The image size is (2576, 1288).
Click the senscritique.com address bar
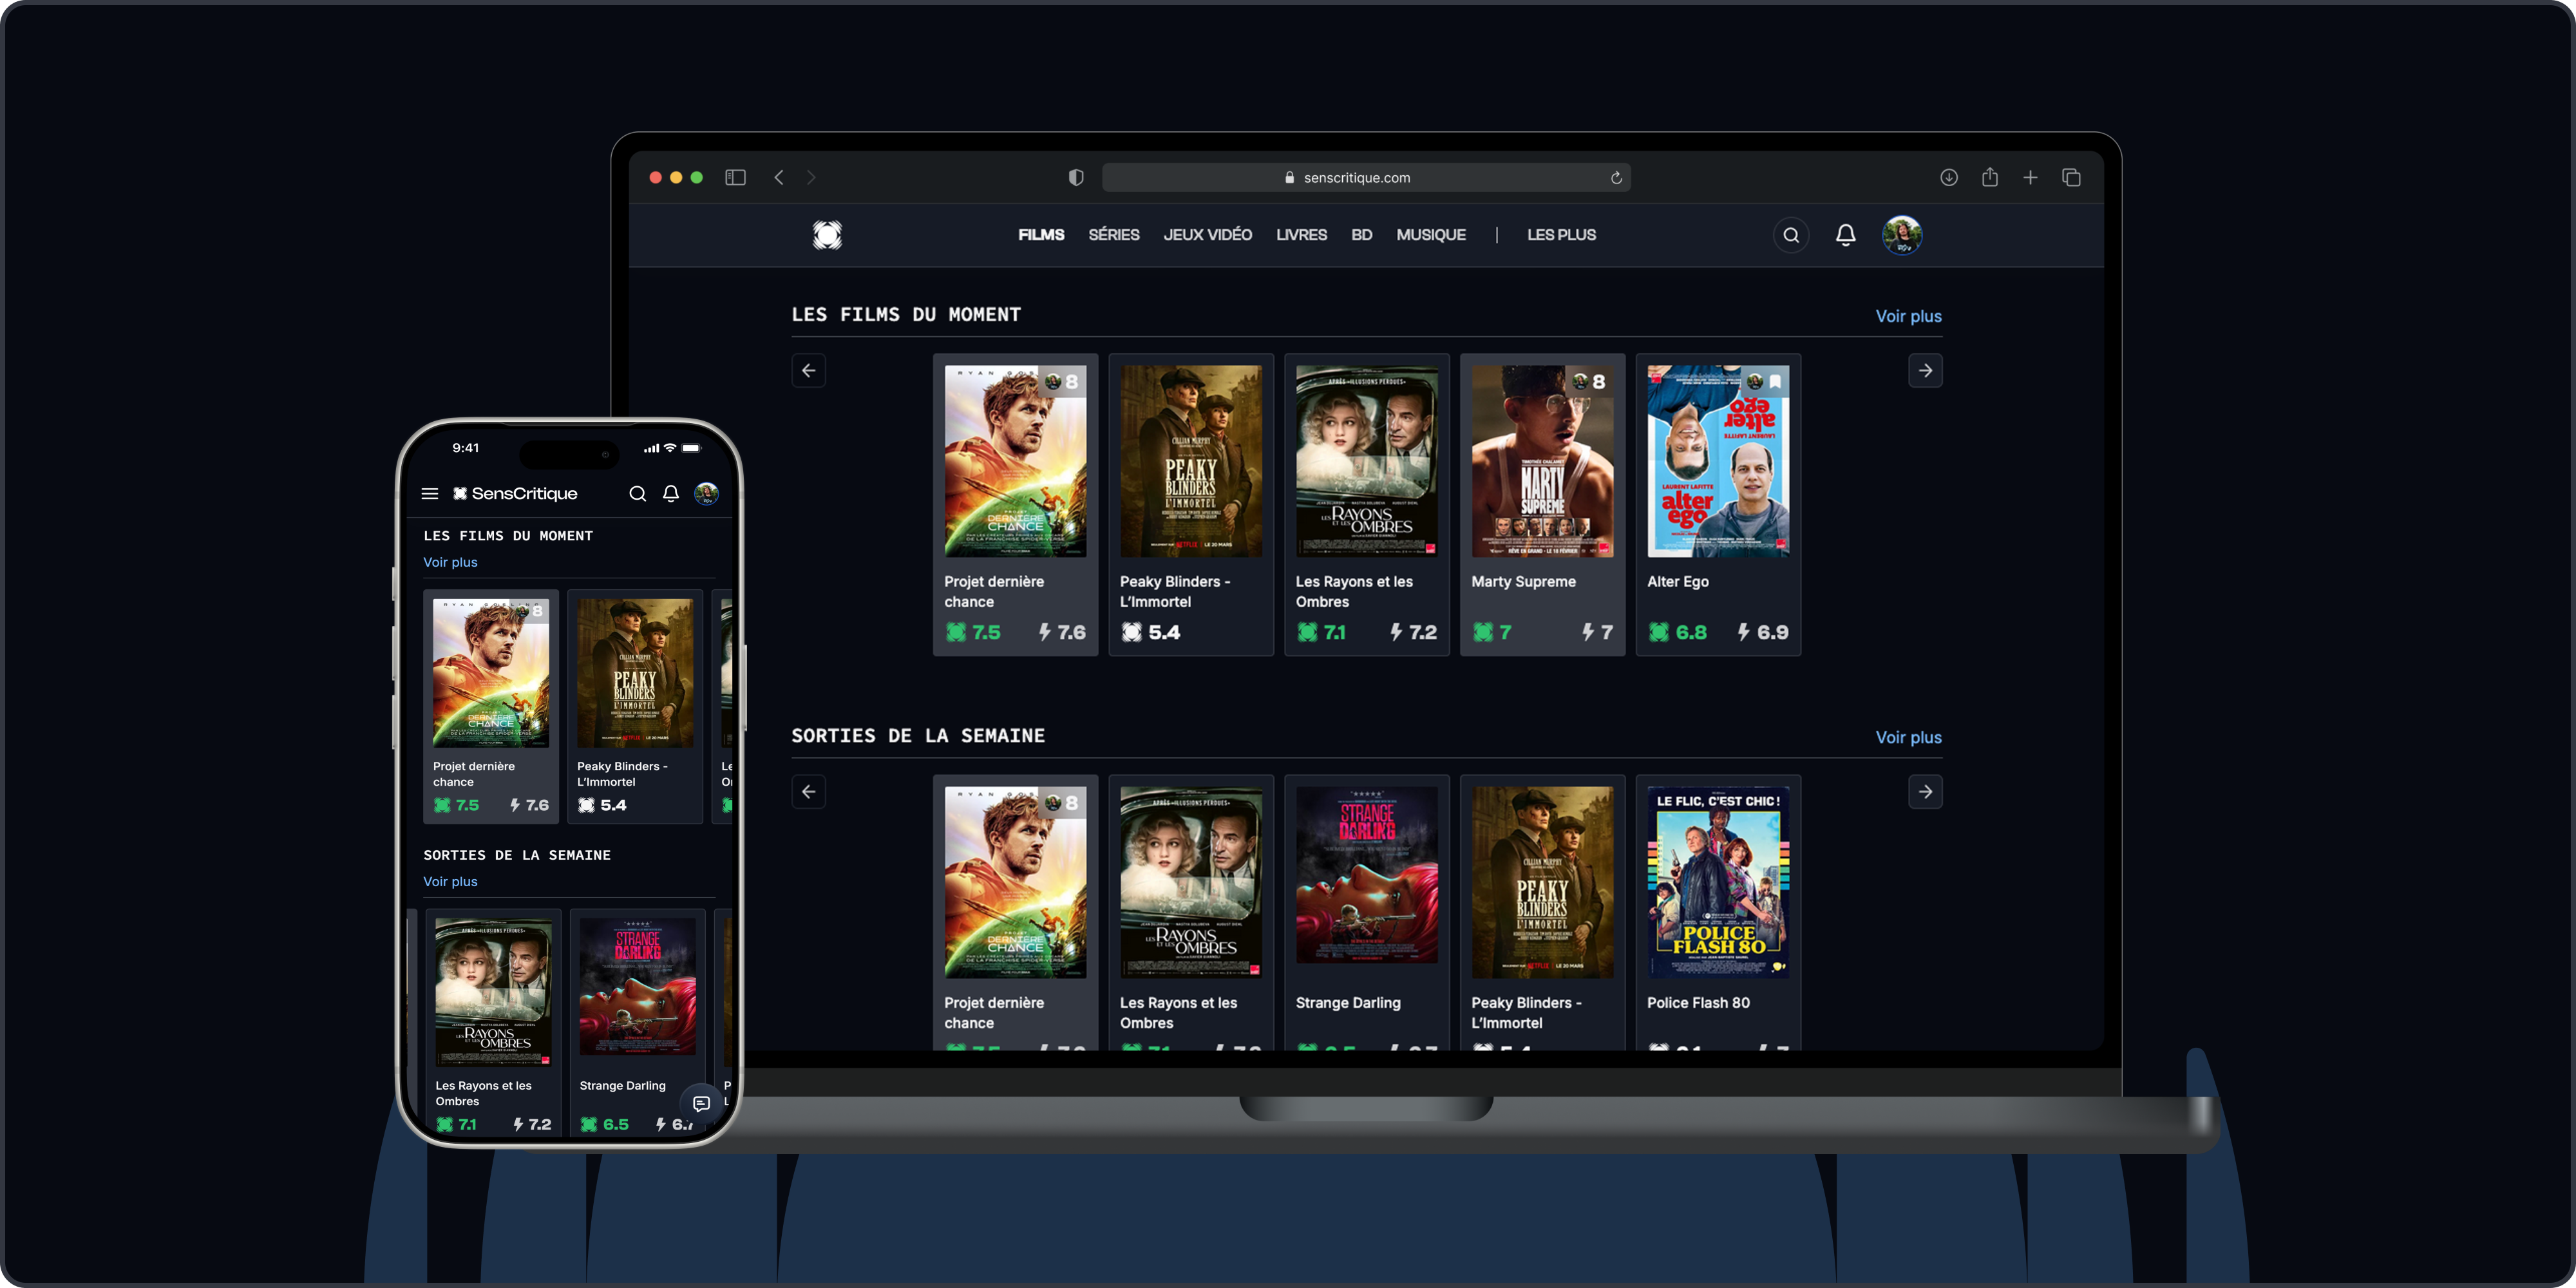pos(1356,177)
